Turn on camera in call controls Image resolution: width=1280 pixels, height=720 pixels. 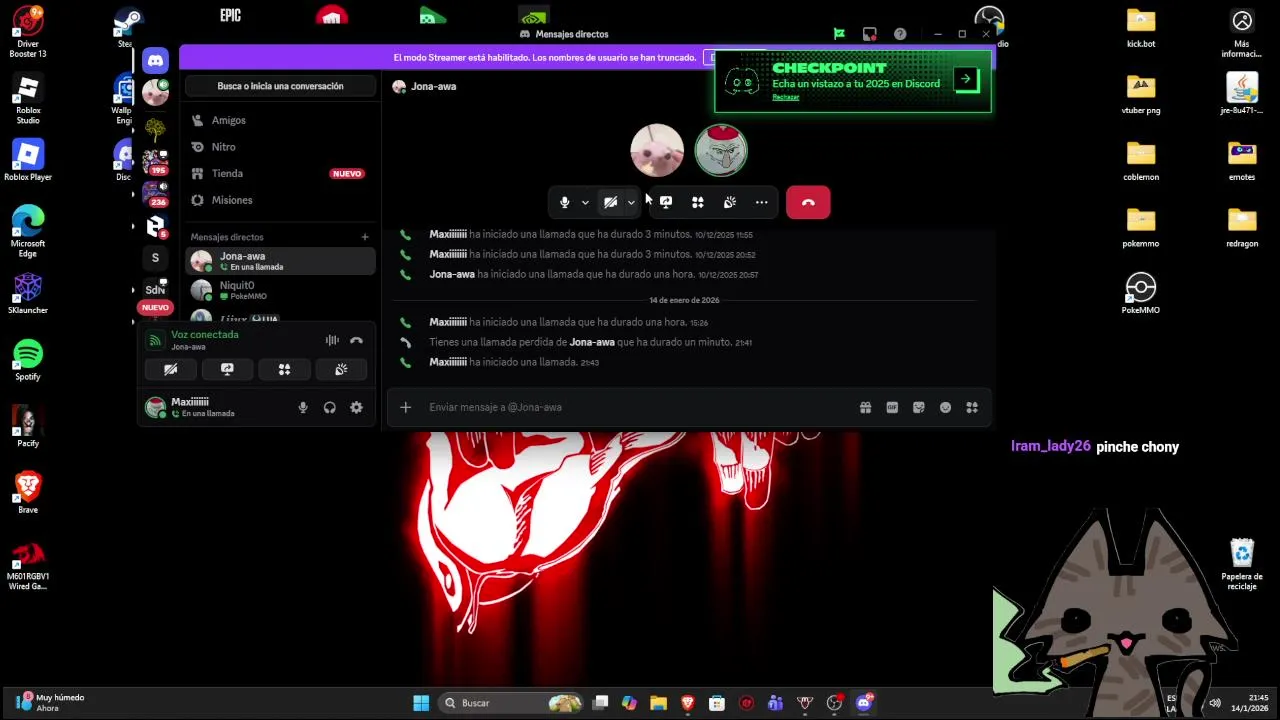(610, 202)
